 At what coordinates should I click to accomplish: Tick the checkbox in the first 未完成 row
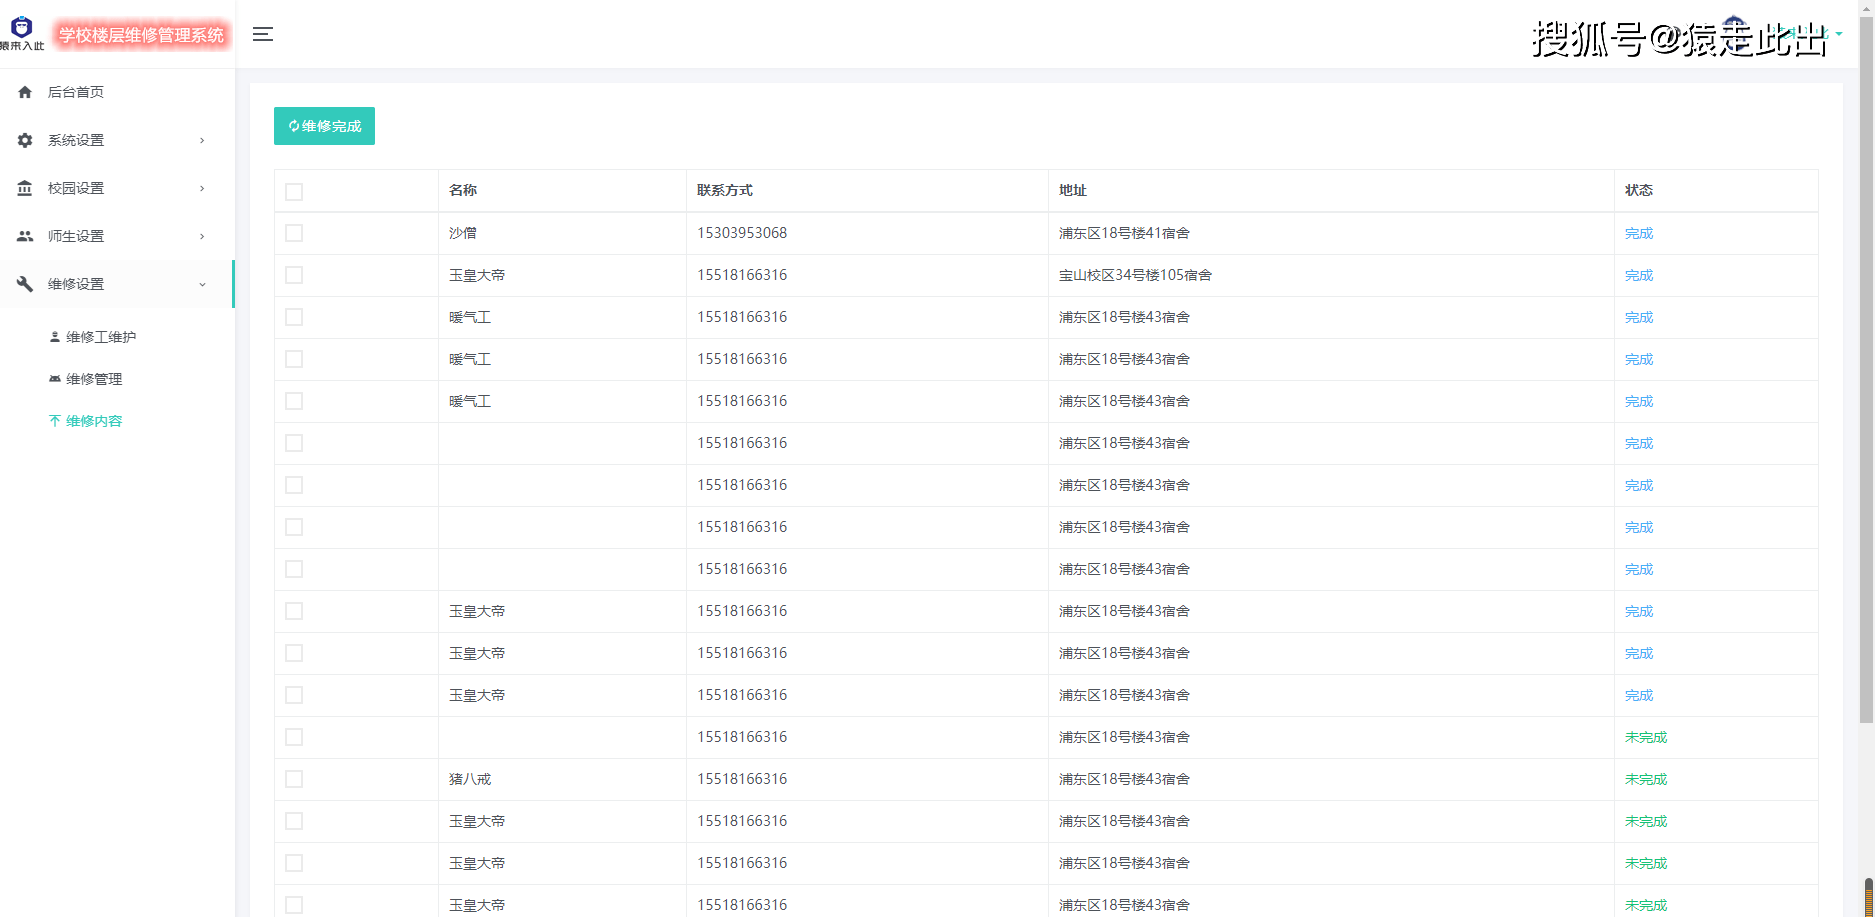click(x=294, y=737)
